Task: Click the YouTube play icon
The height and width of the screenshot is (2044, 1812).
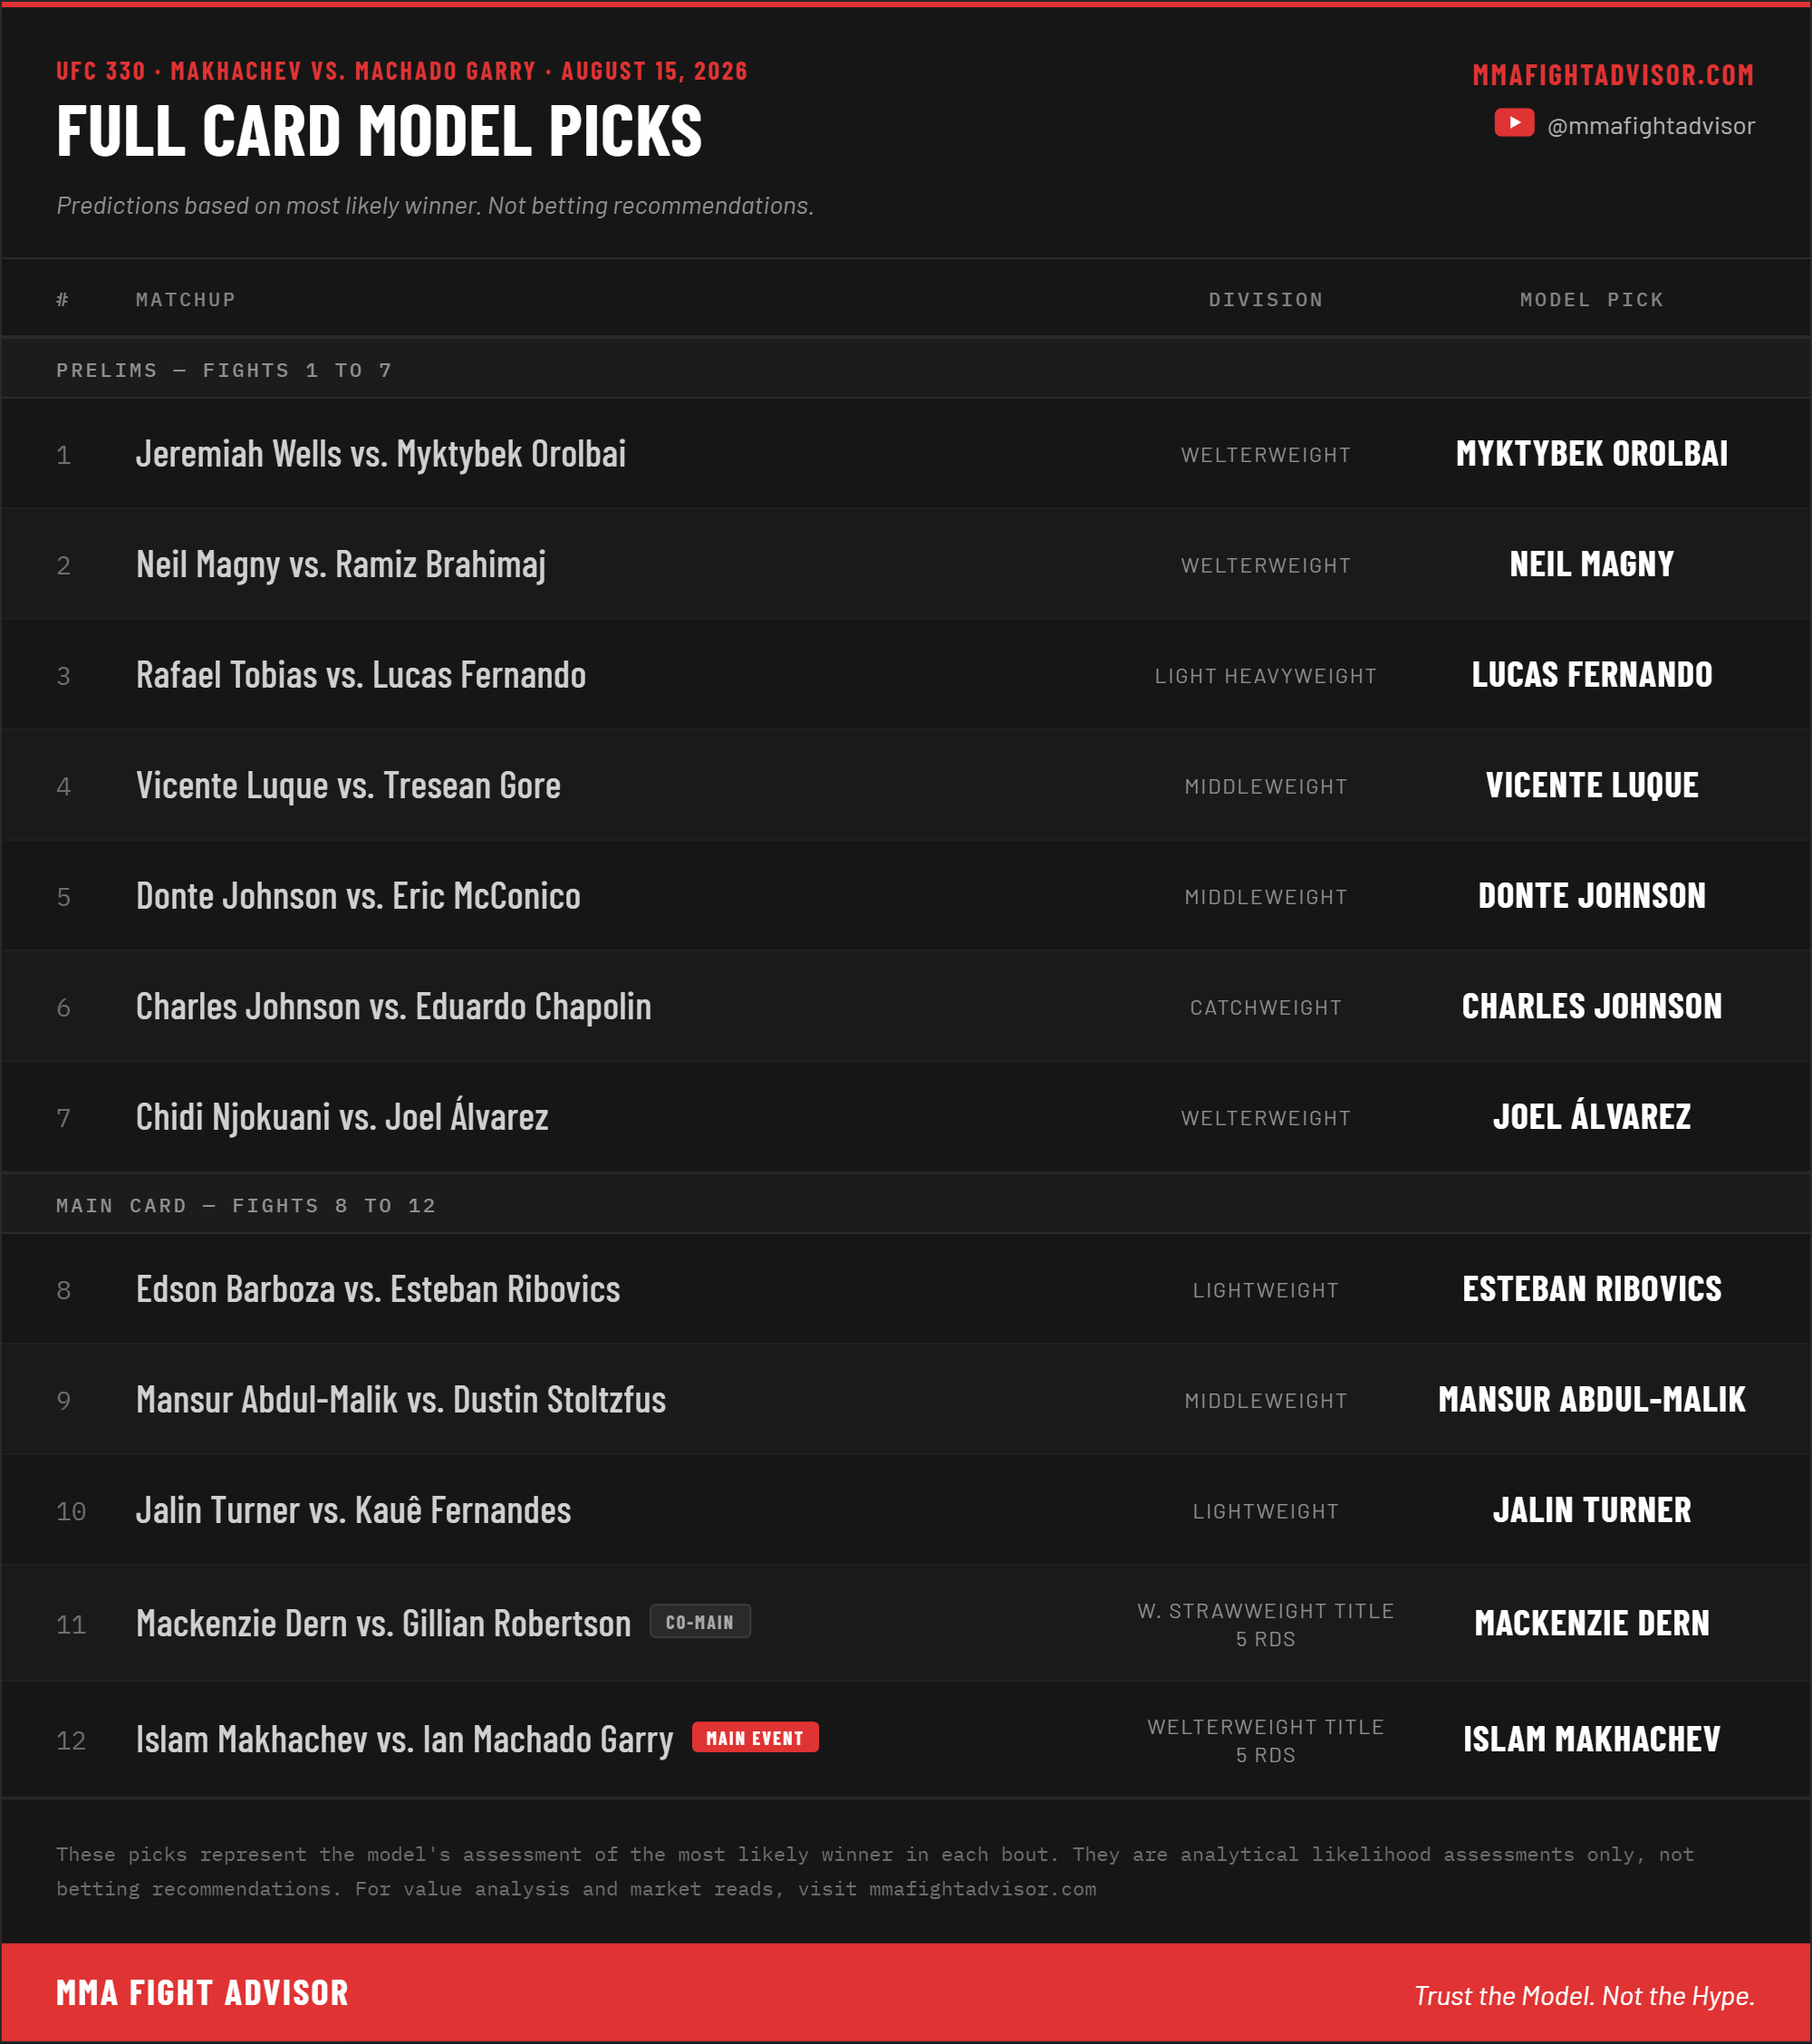Action: (1514, 123)
